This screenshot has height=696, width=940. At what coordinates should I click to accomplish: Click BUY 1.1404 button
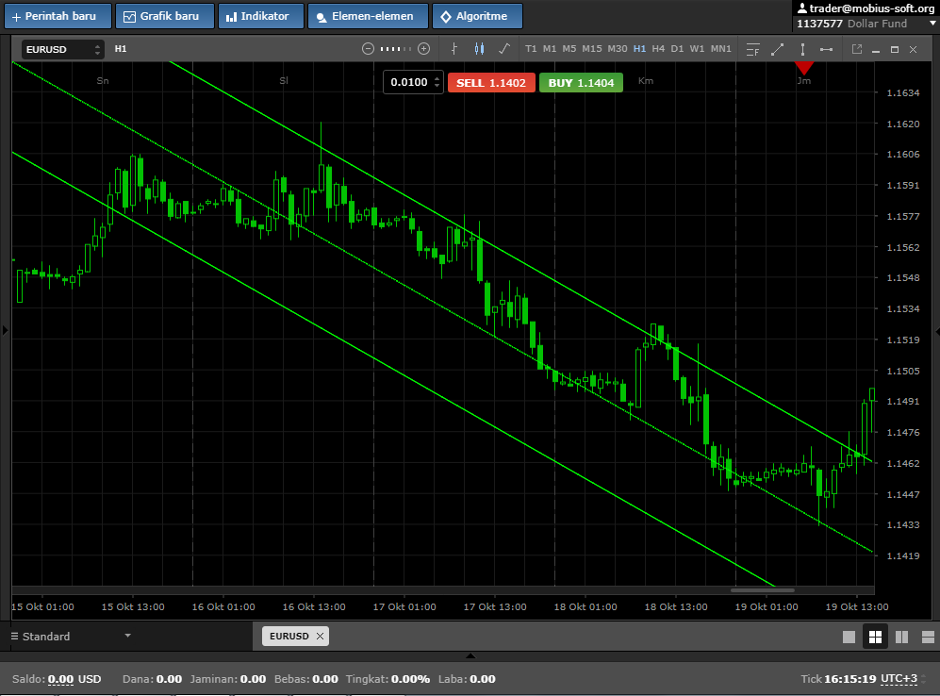tap(581, 83)
